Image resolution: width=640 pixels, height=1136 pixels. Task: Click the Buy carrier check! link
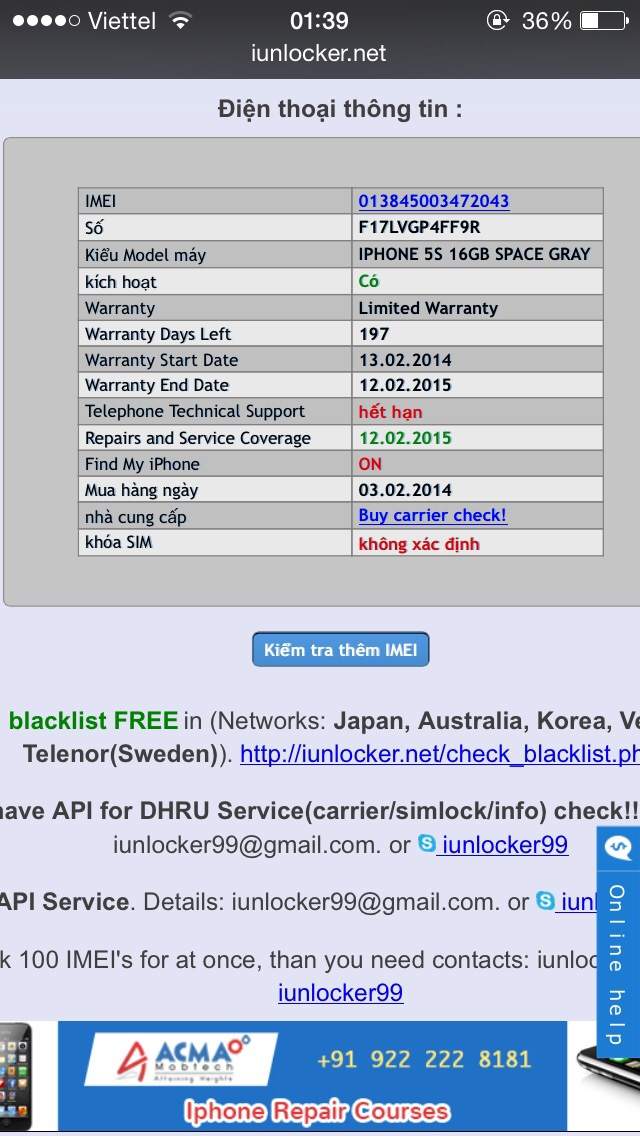[x=433, y=516]
